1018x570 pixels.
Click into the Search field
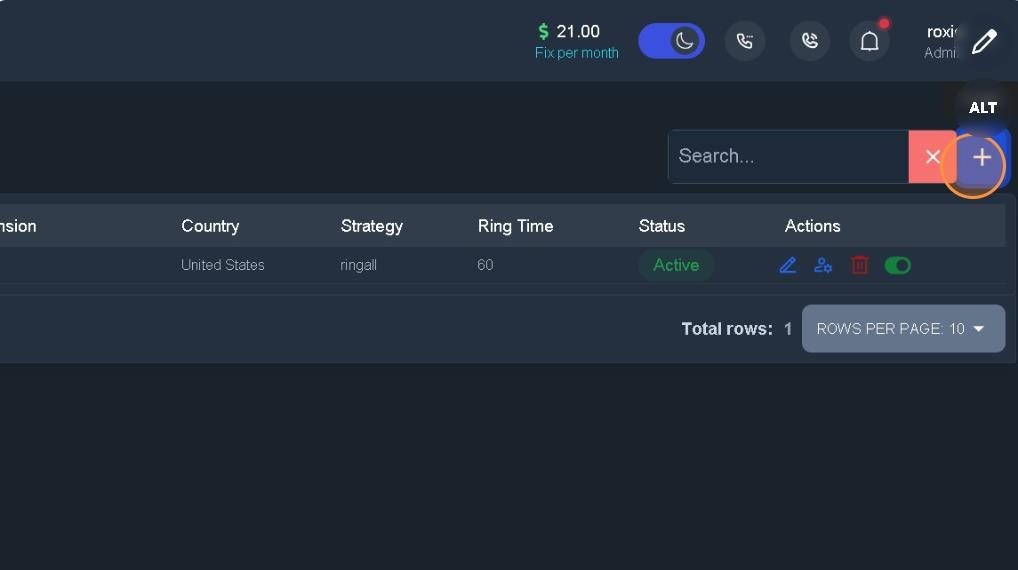tap(788, 157)
